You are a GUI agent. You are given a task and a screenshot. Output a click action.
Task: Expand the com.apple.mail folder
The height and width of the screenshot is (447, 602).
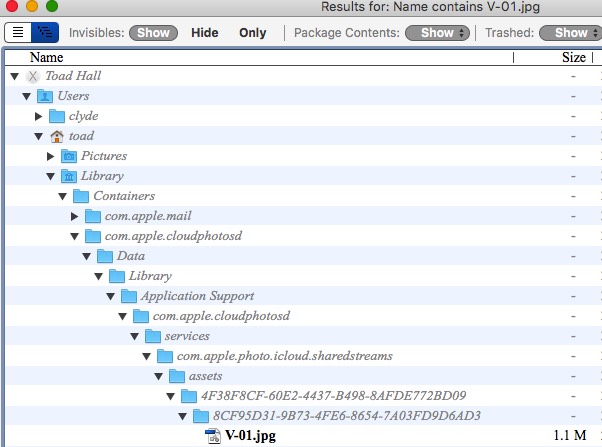pyautogui.click(x=74, y=216)
